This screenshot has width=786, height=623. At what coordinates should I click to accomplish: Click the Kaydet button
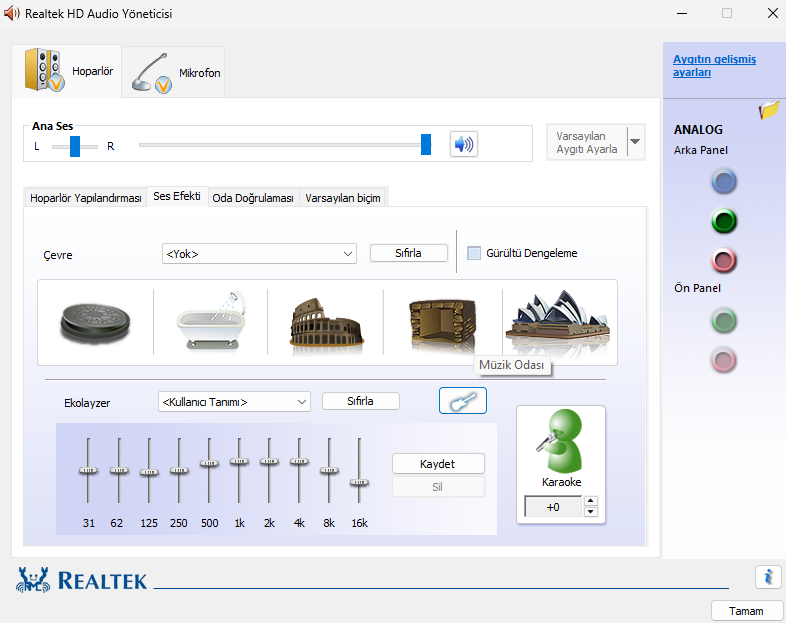pos(438,464)
